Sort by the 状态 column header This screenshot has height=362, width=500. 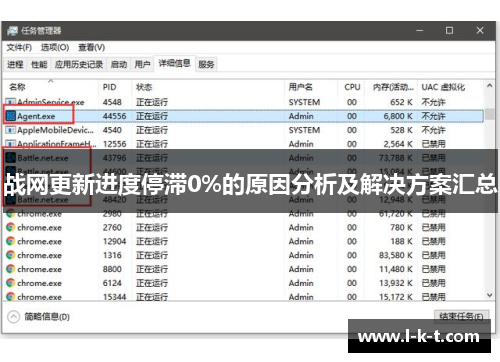click(x=208, y=87)
